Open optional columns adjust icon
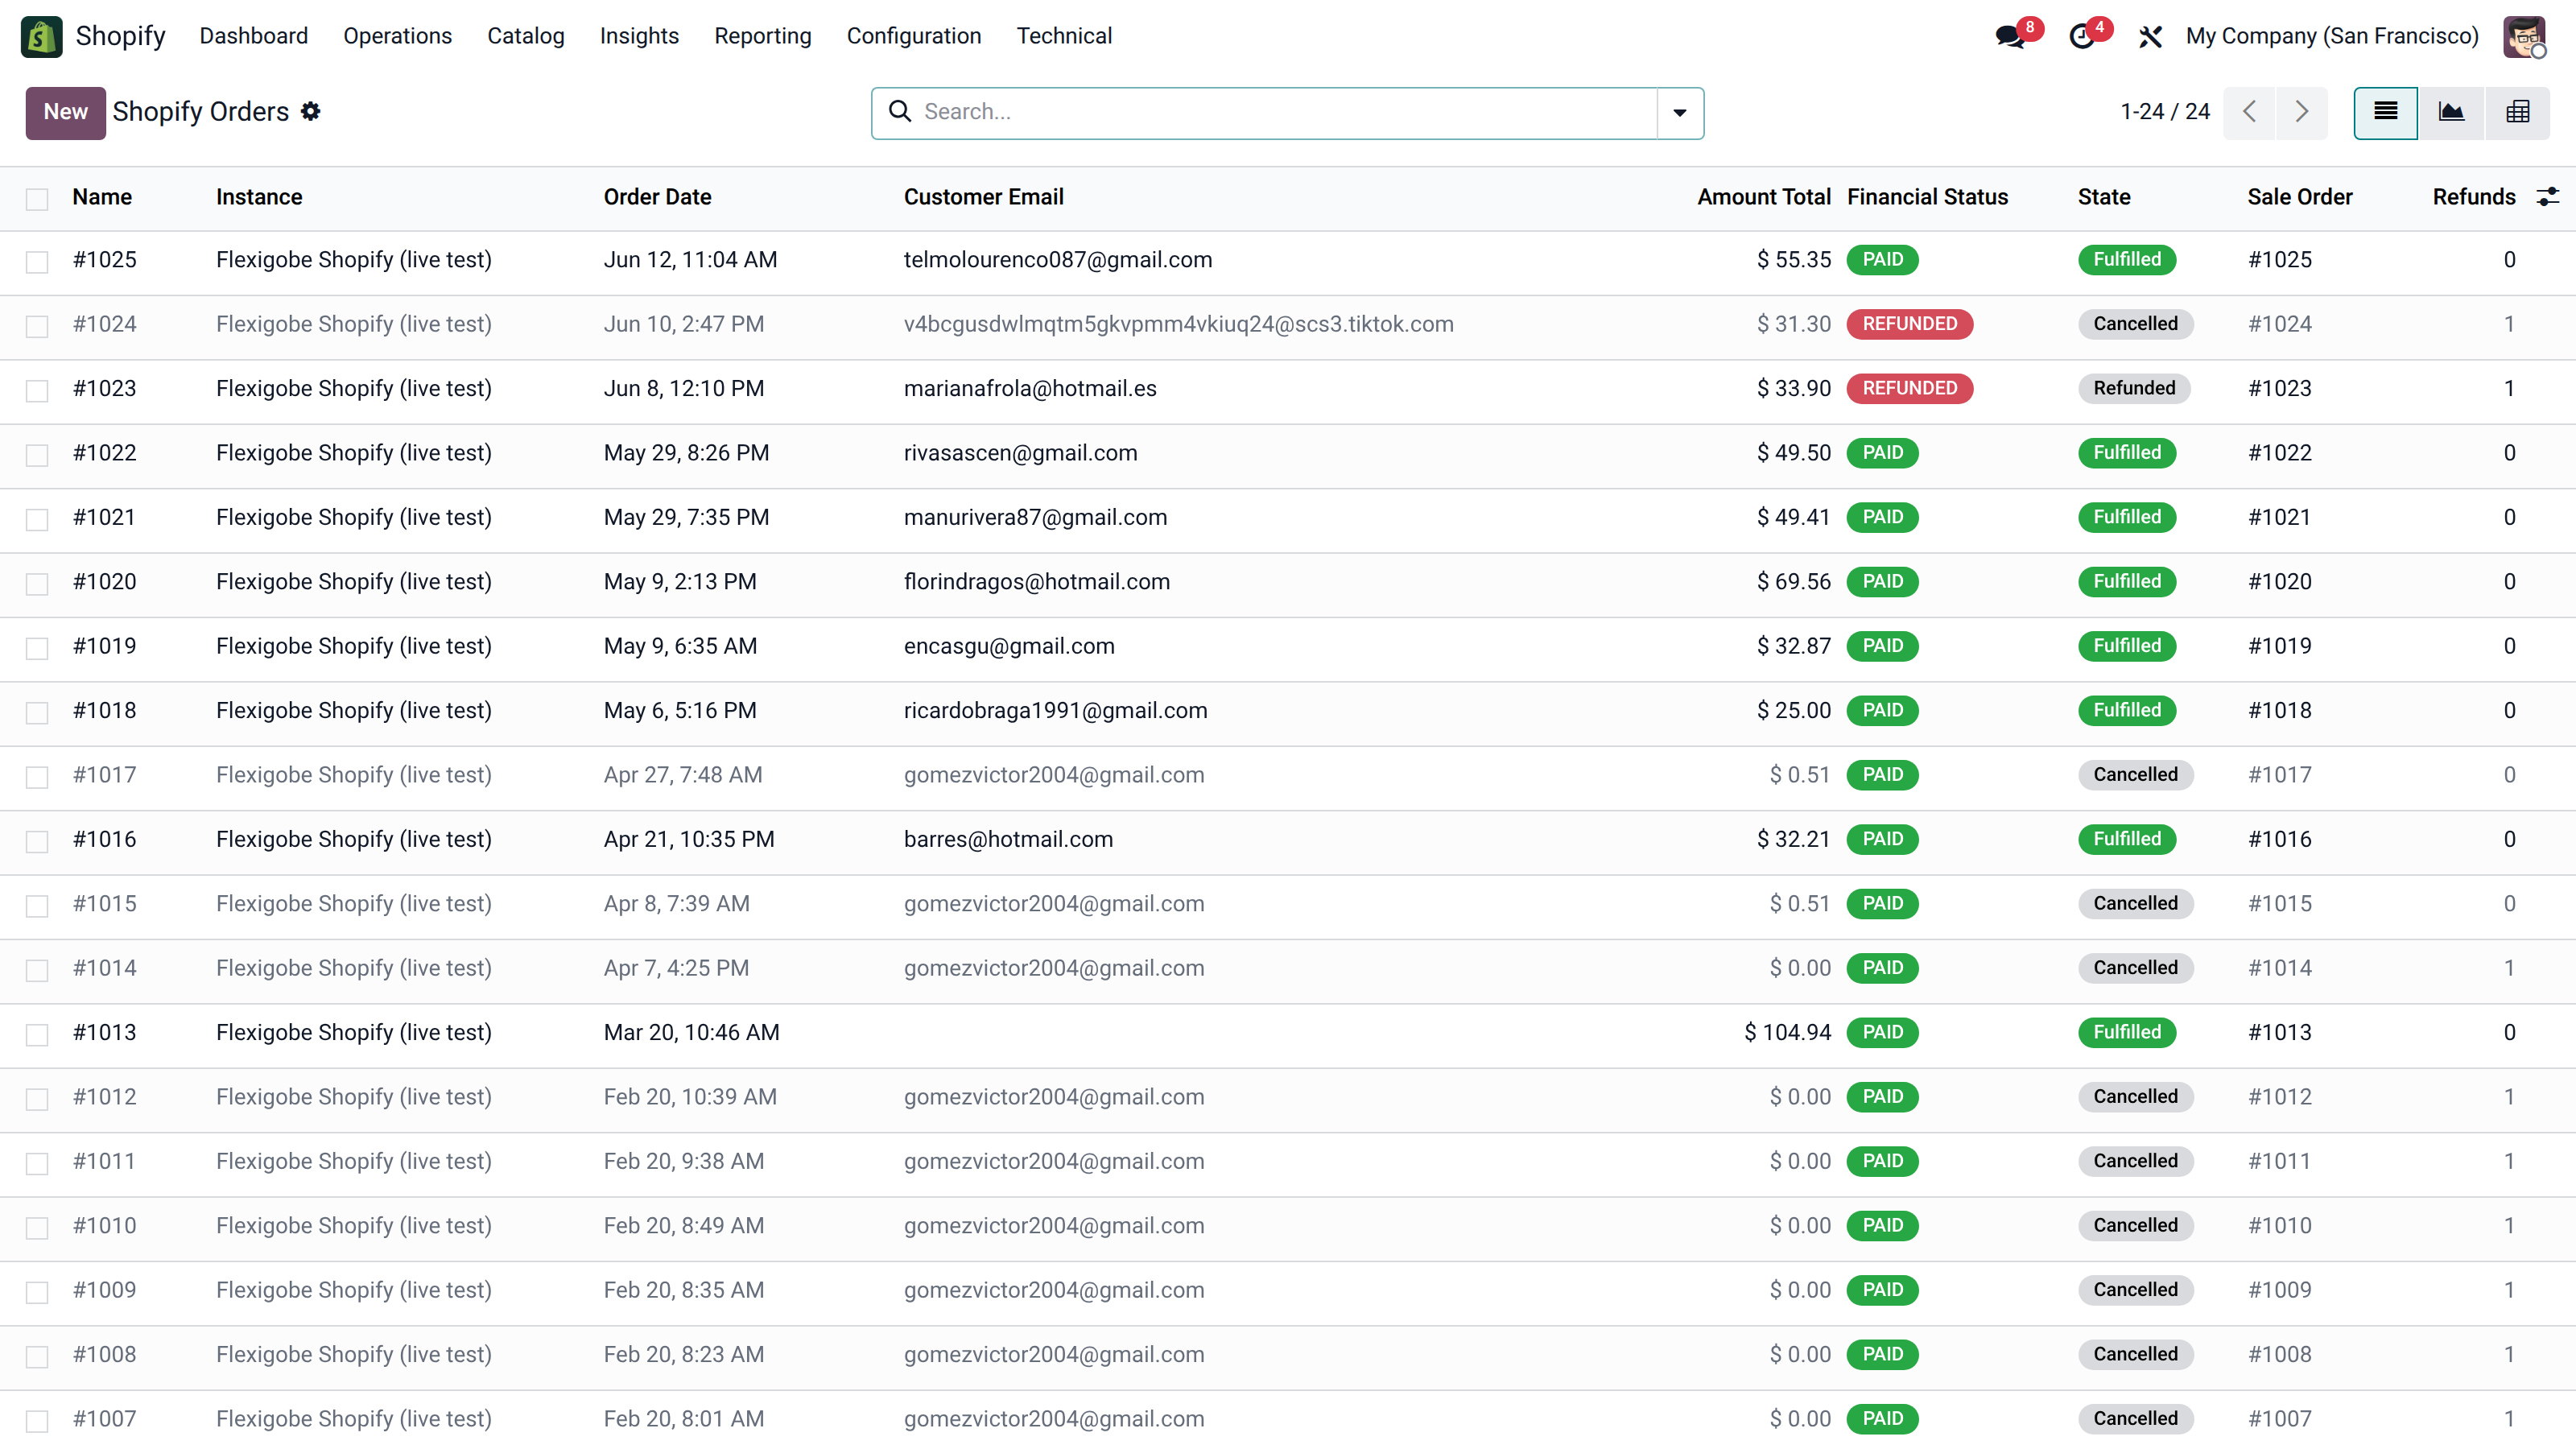 [x=2548, y=197]
